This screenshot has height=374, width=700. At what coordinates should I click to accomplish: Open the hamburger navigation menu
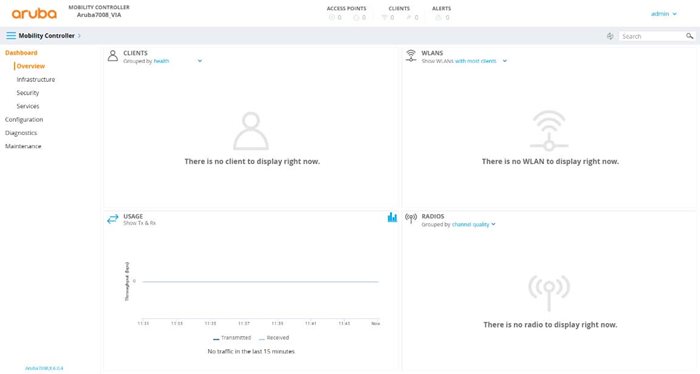[x=11, y=36]
